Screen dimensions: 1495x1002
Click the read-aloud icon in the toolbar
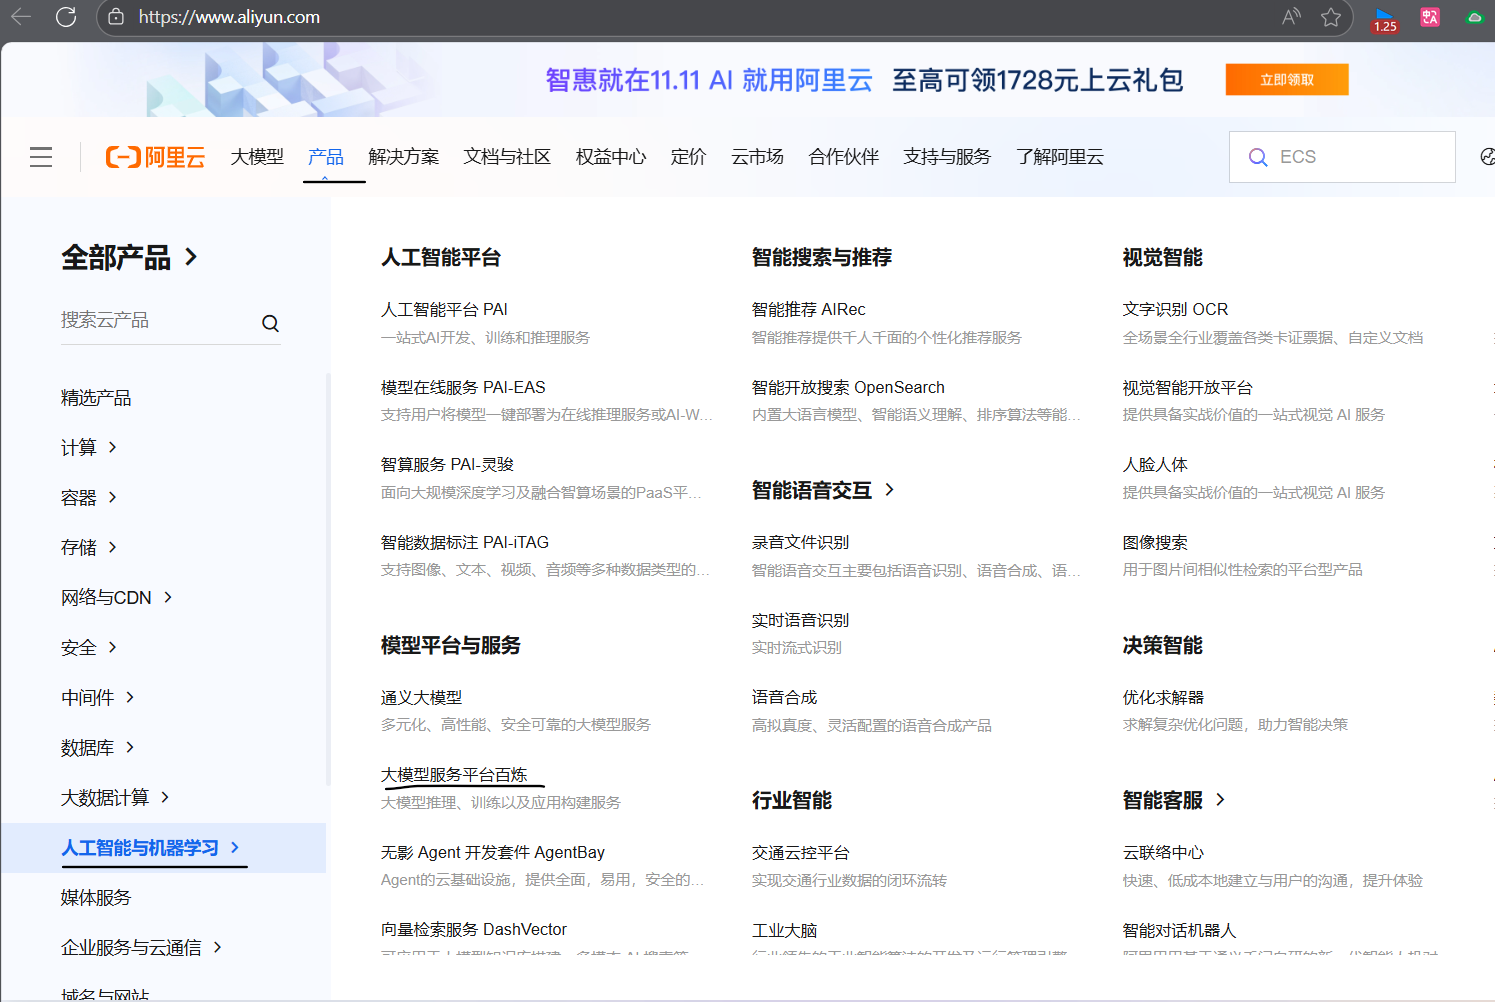(1290, 17)
